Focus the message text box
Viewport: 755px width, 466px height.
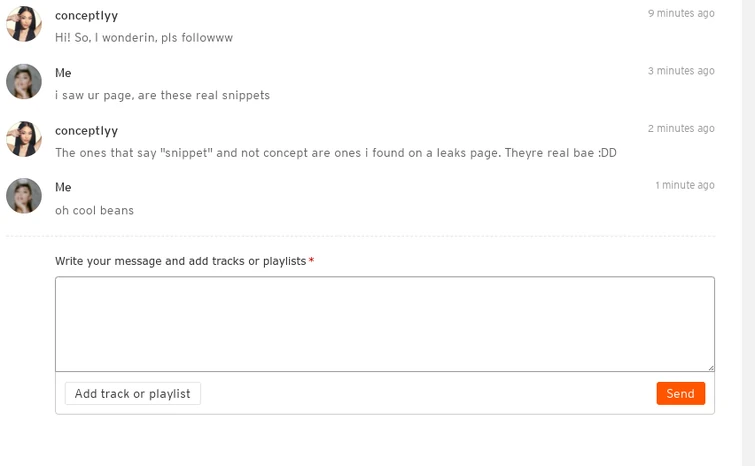[384, 323]
